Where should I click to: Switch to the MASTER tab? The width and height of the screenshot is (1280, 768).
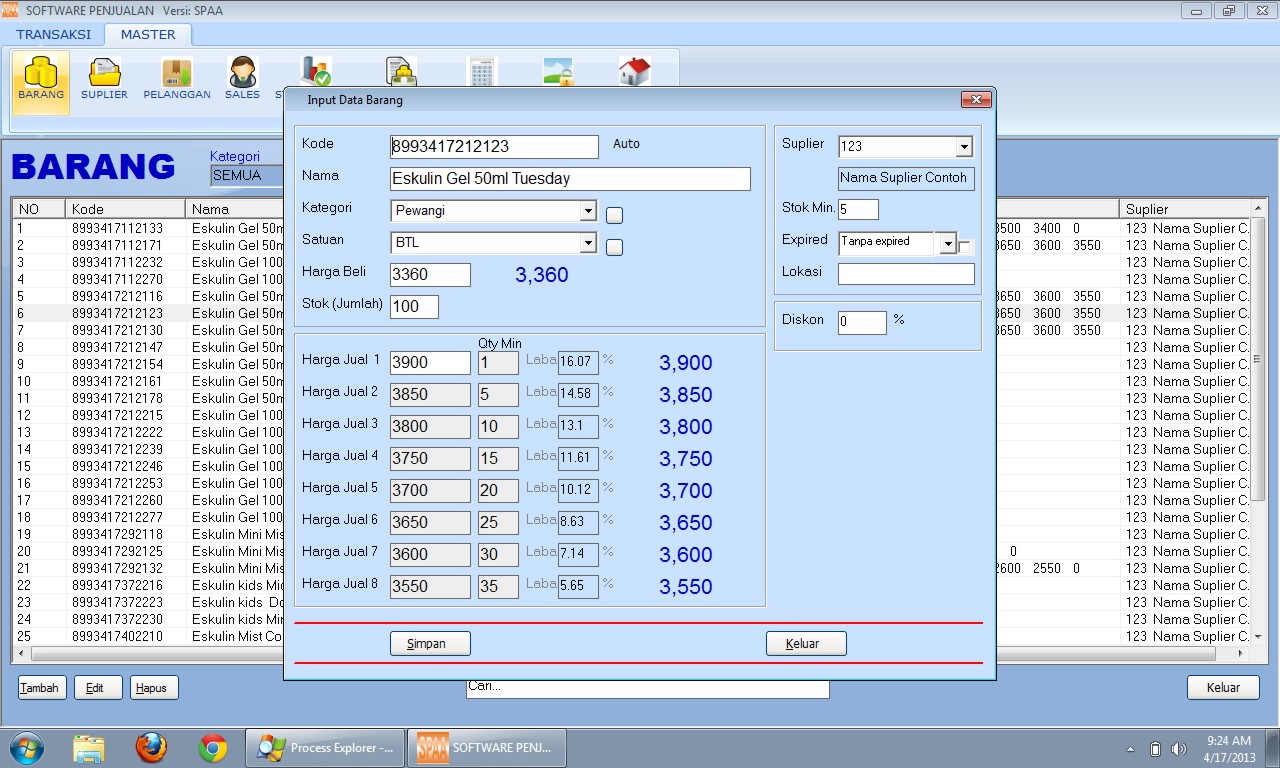click(x=148, y=34)
